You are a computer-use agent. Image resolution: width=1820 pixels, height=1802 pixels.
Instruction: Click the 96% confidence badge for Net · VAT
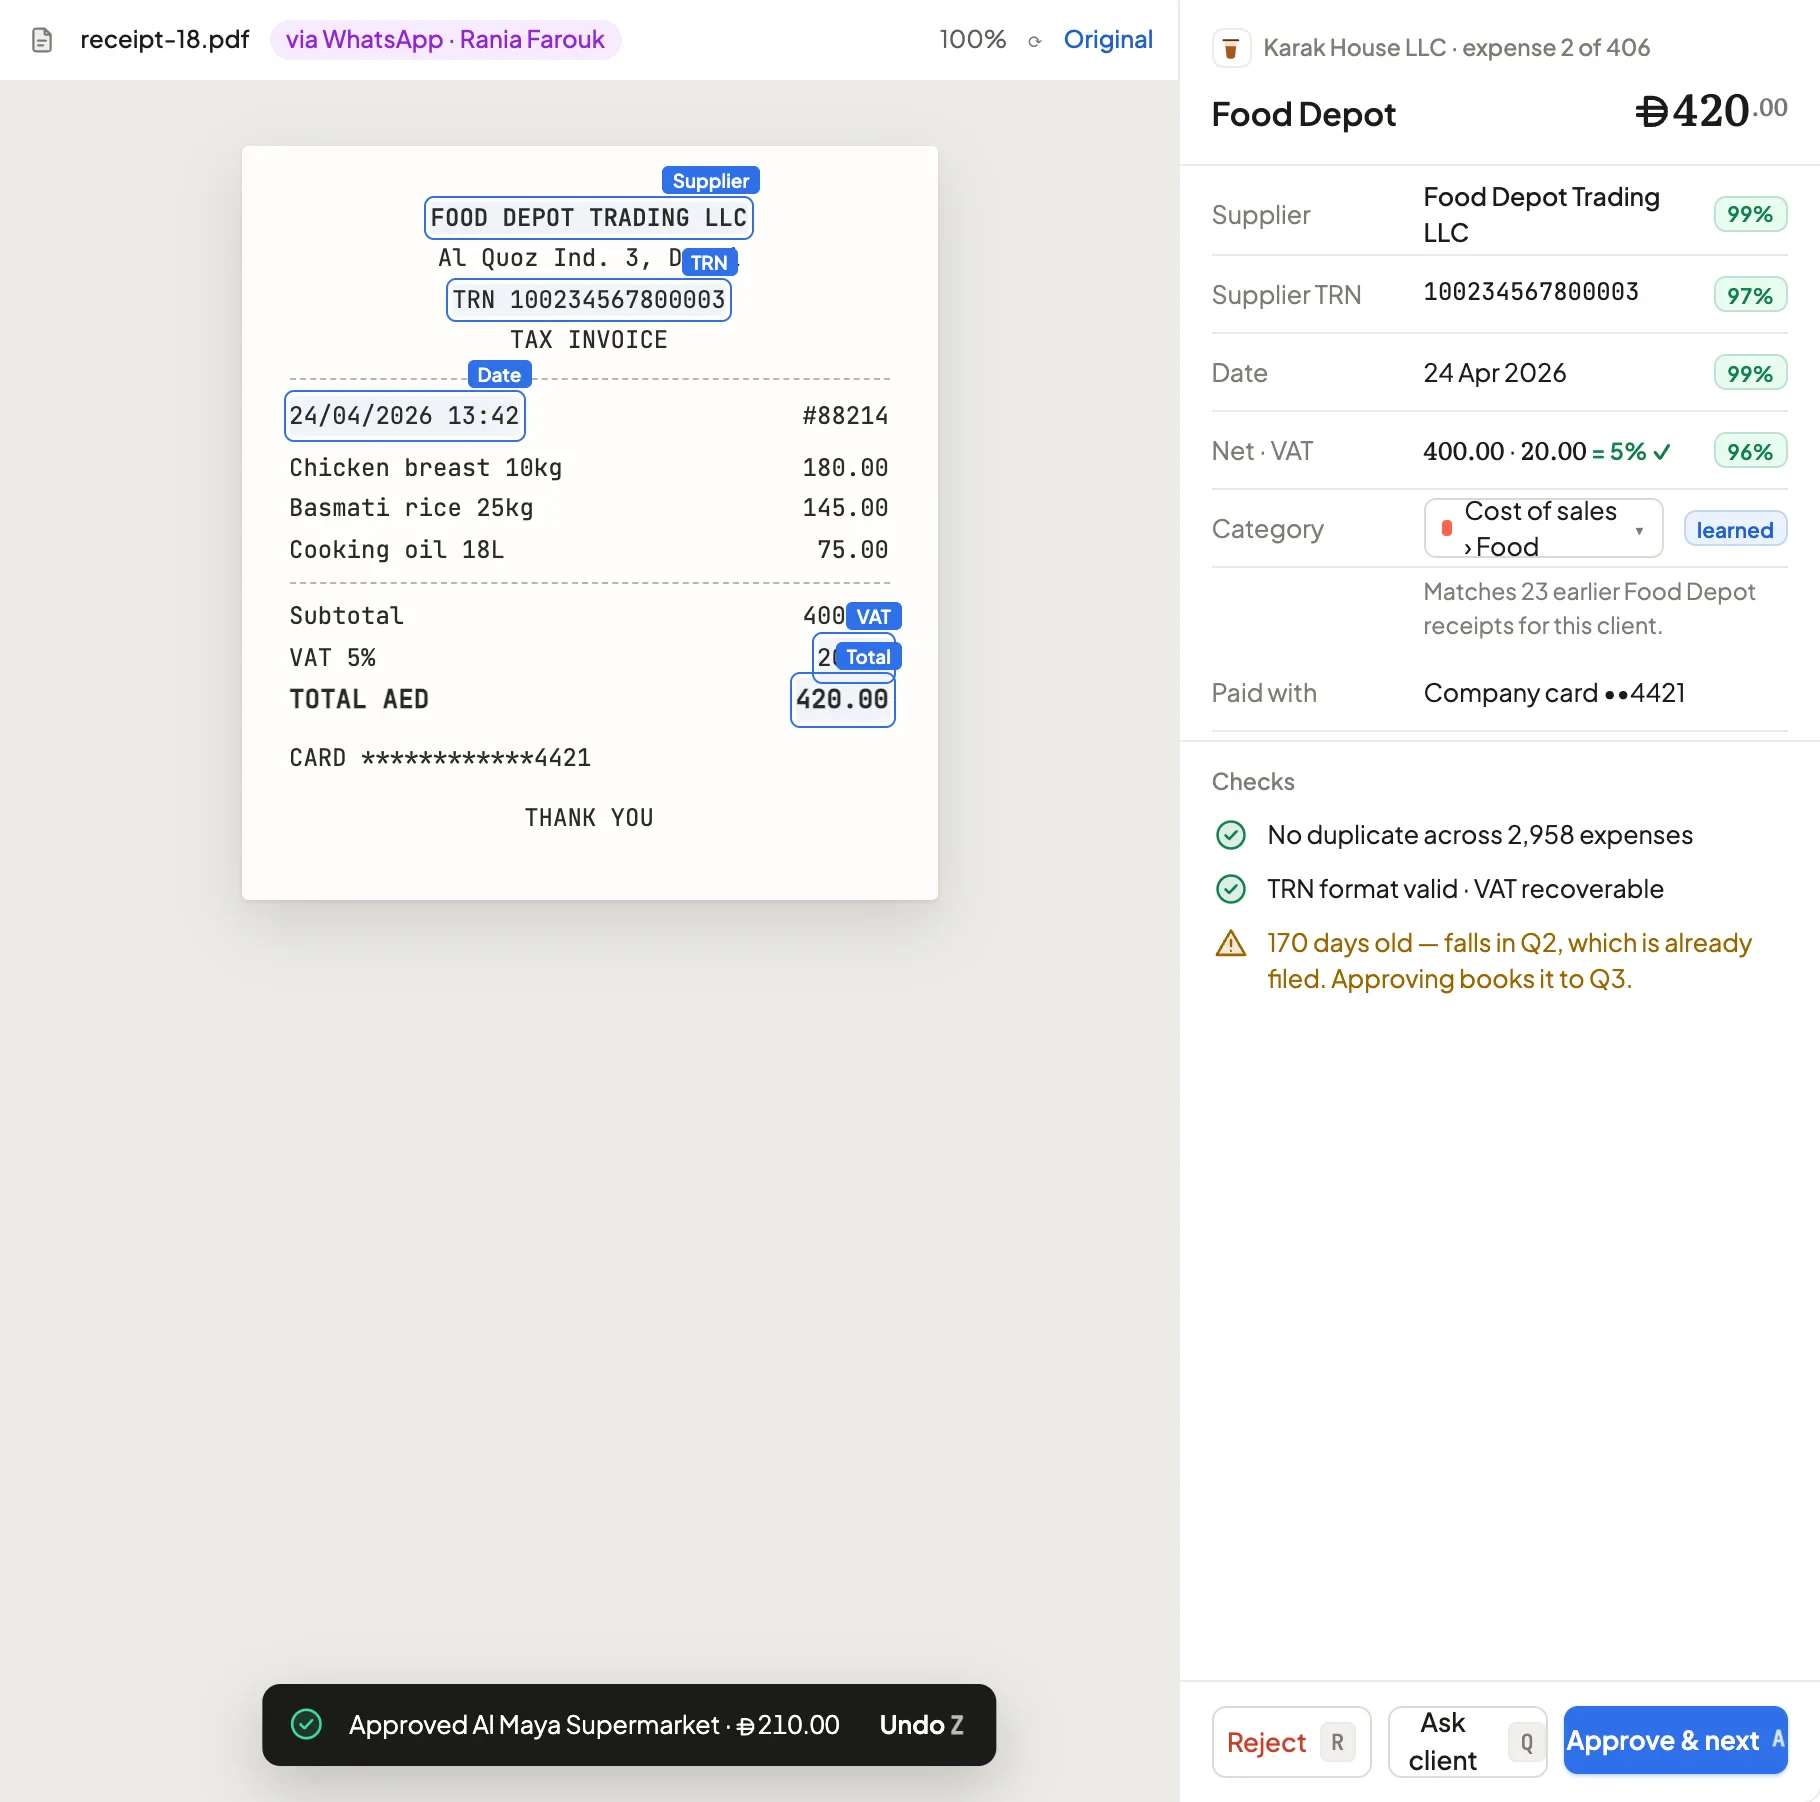tap(1750, 451)
